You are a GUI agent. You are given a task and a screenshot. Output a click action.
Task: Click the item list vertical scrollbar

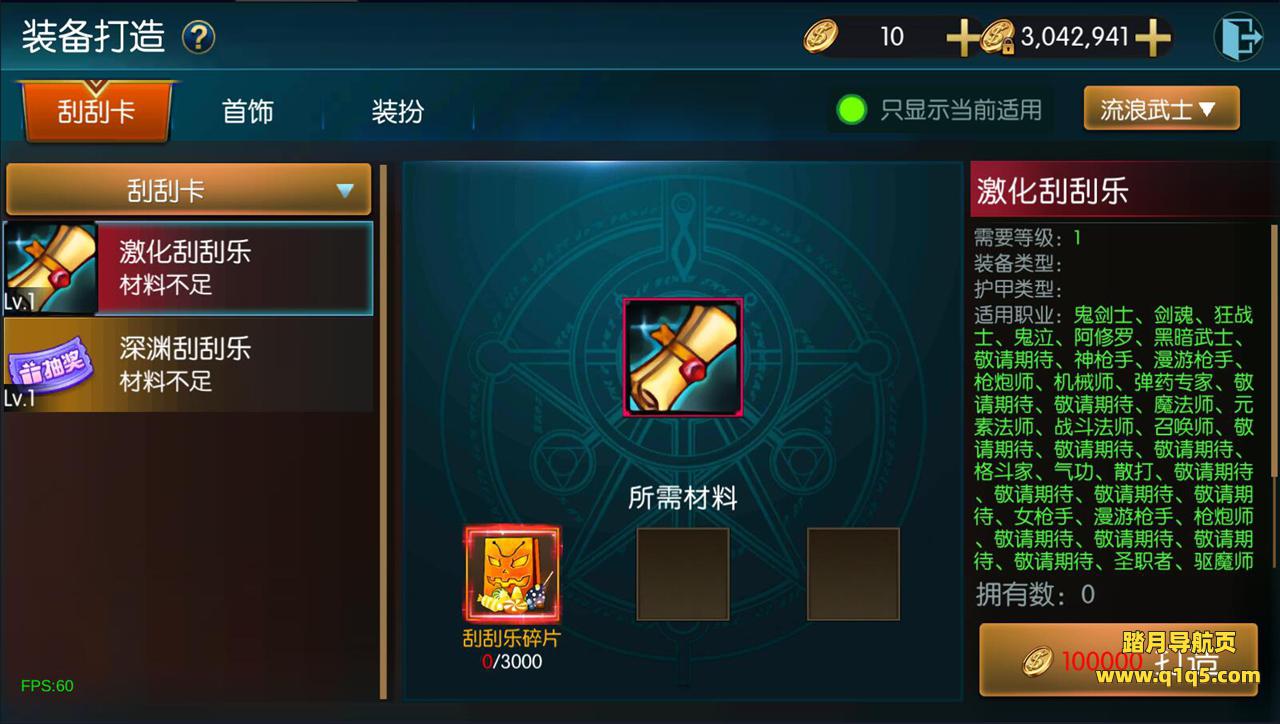point(383,432)
